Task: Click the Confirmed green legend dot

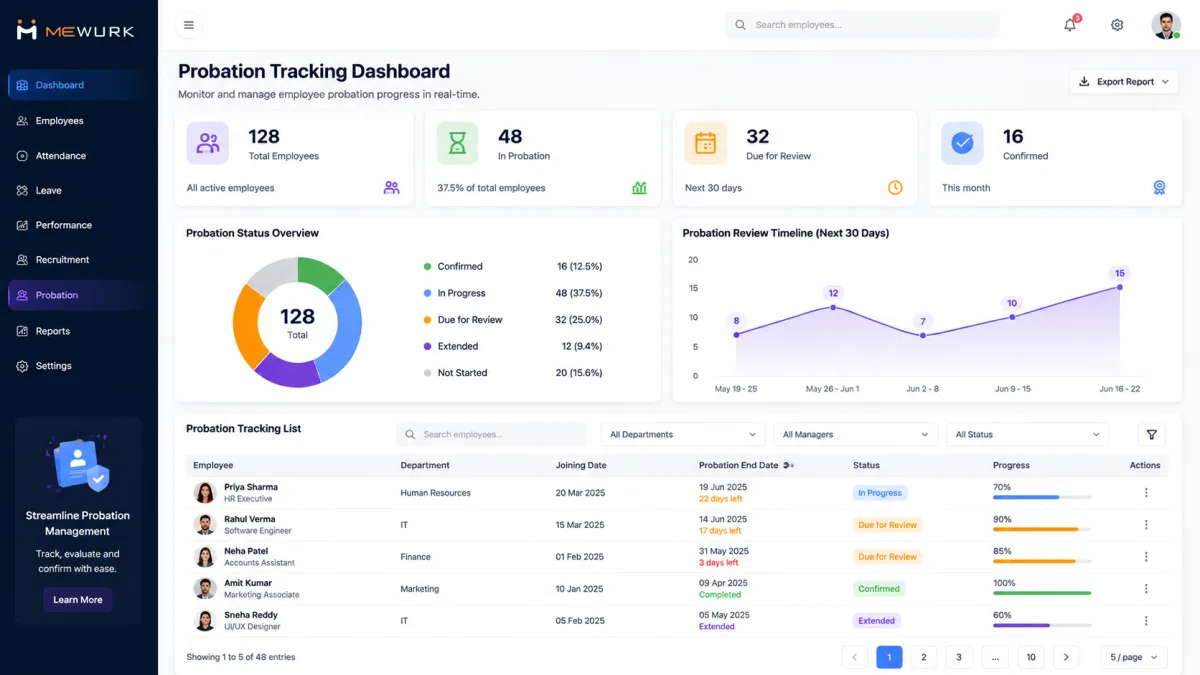Action: (427, 267)
